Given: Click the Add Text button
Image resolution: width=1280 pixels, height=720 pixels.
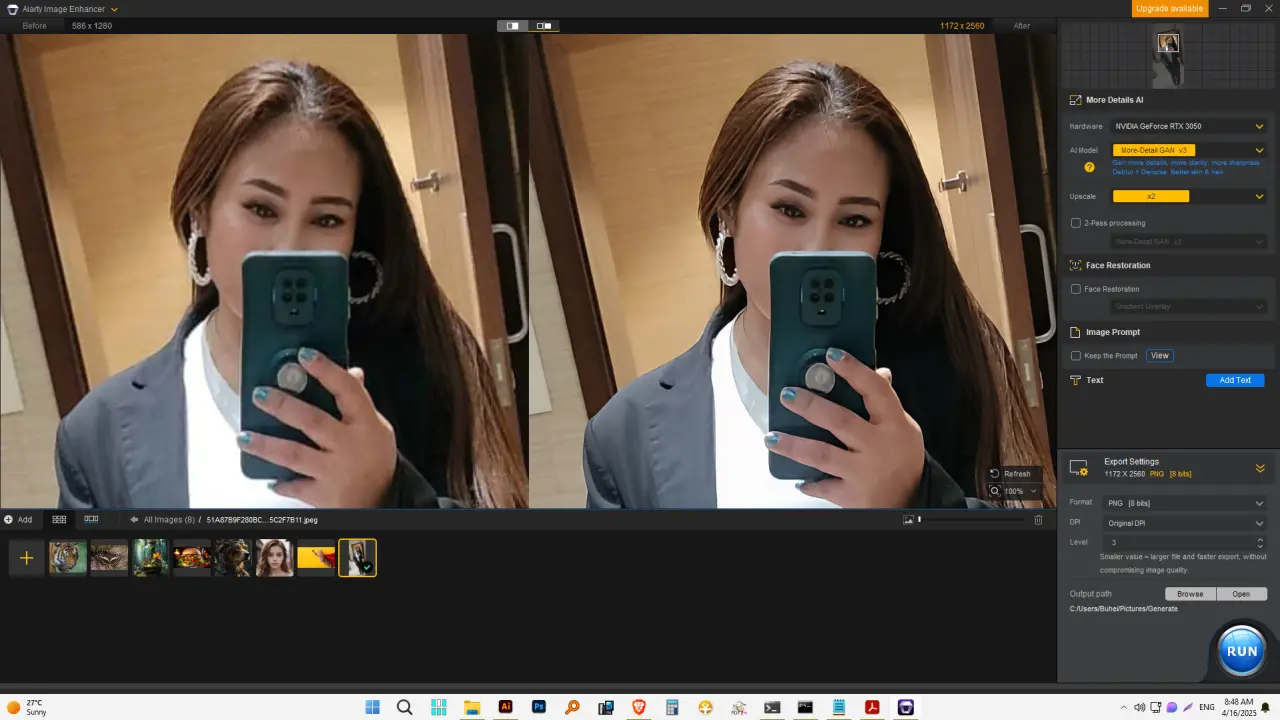Looking at the screenshot, I should click(1235, 380).
